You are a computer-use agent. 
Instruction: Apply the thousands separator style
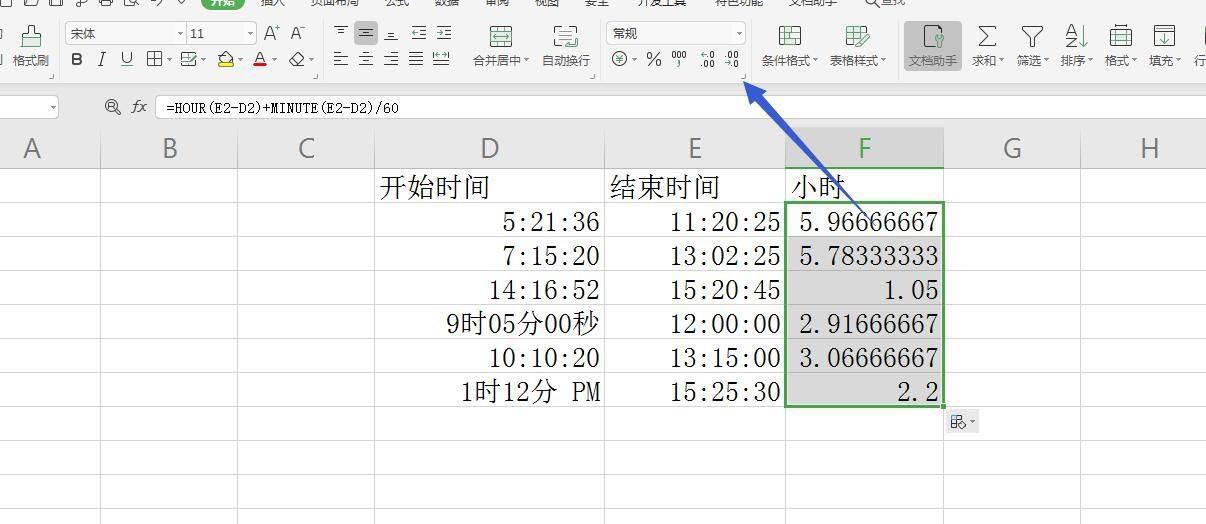pyautogui.click(x=680, y=60)
